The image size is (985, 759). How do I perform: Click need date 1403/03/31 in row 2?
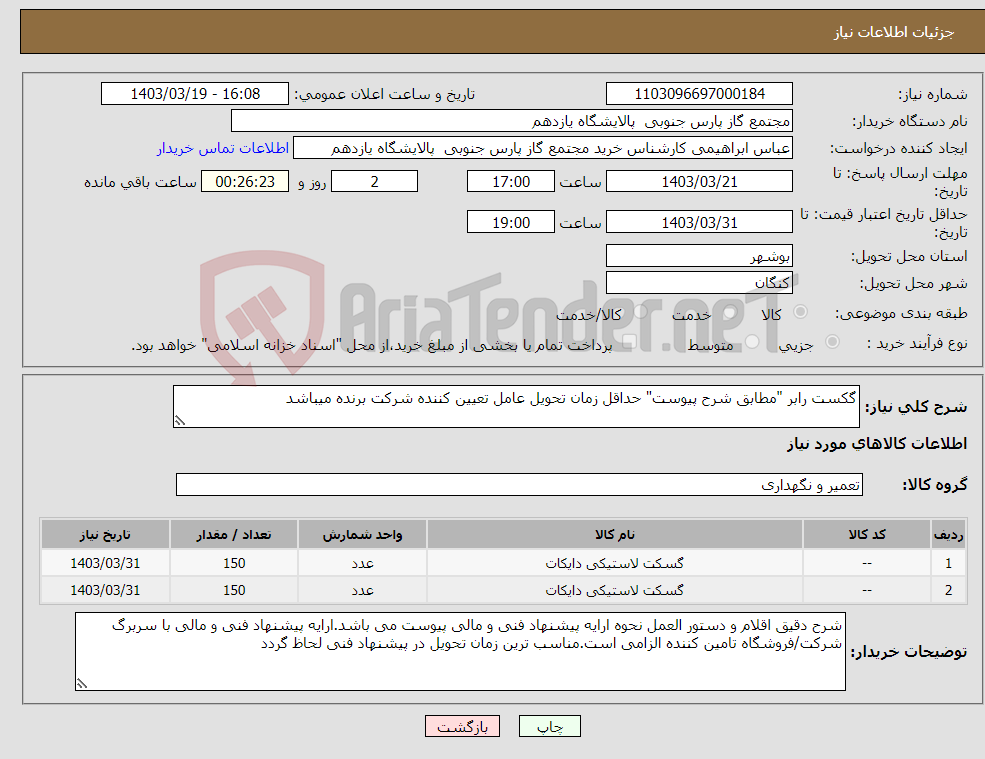coord(105,591)
